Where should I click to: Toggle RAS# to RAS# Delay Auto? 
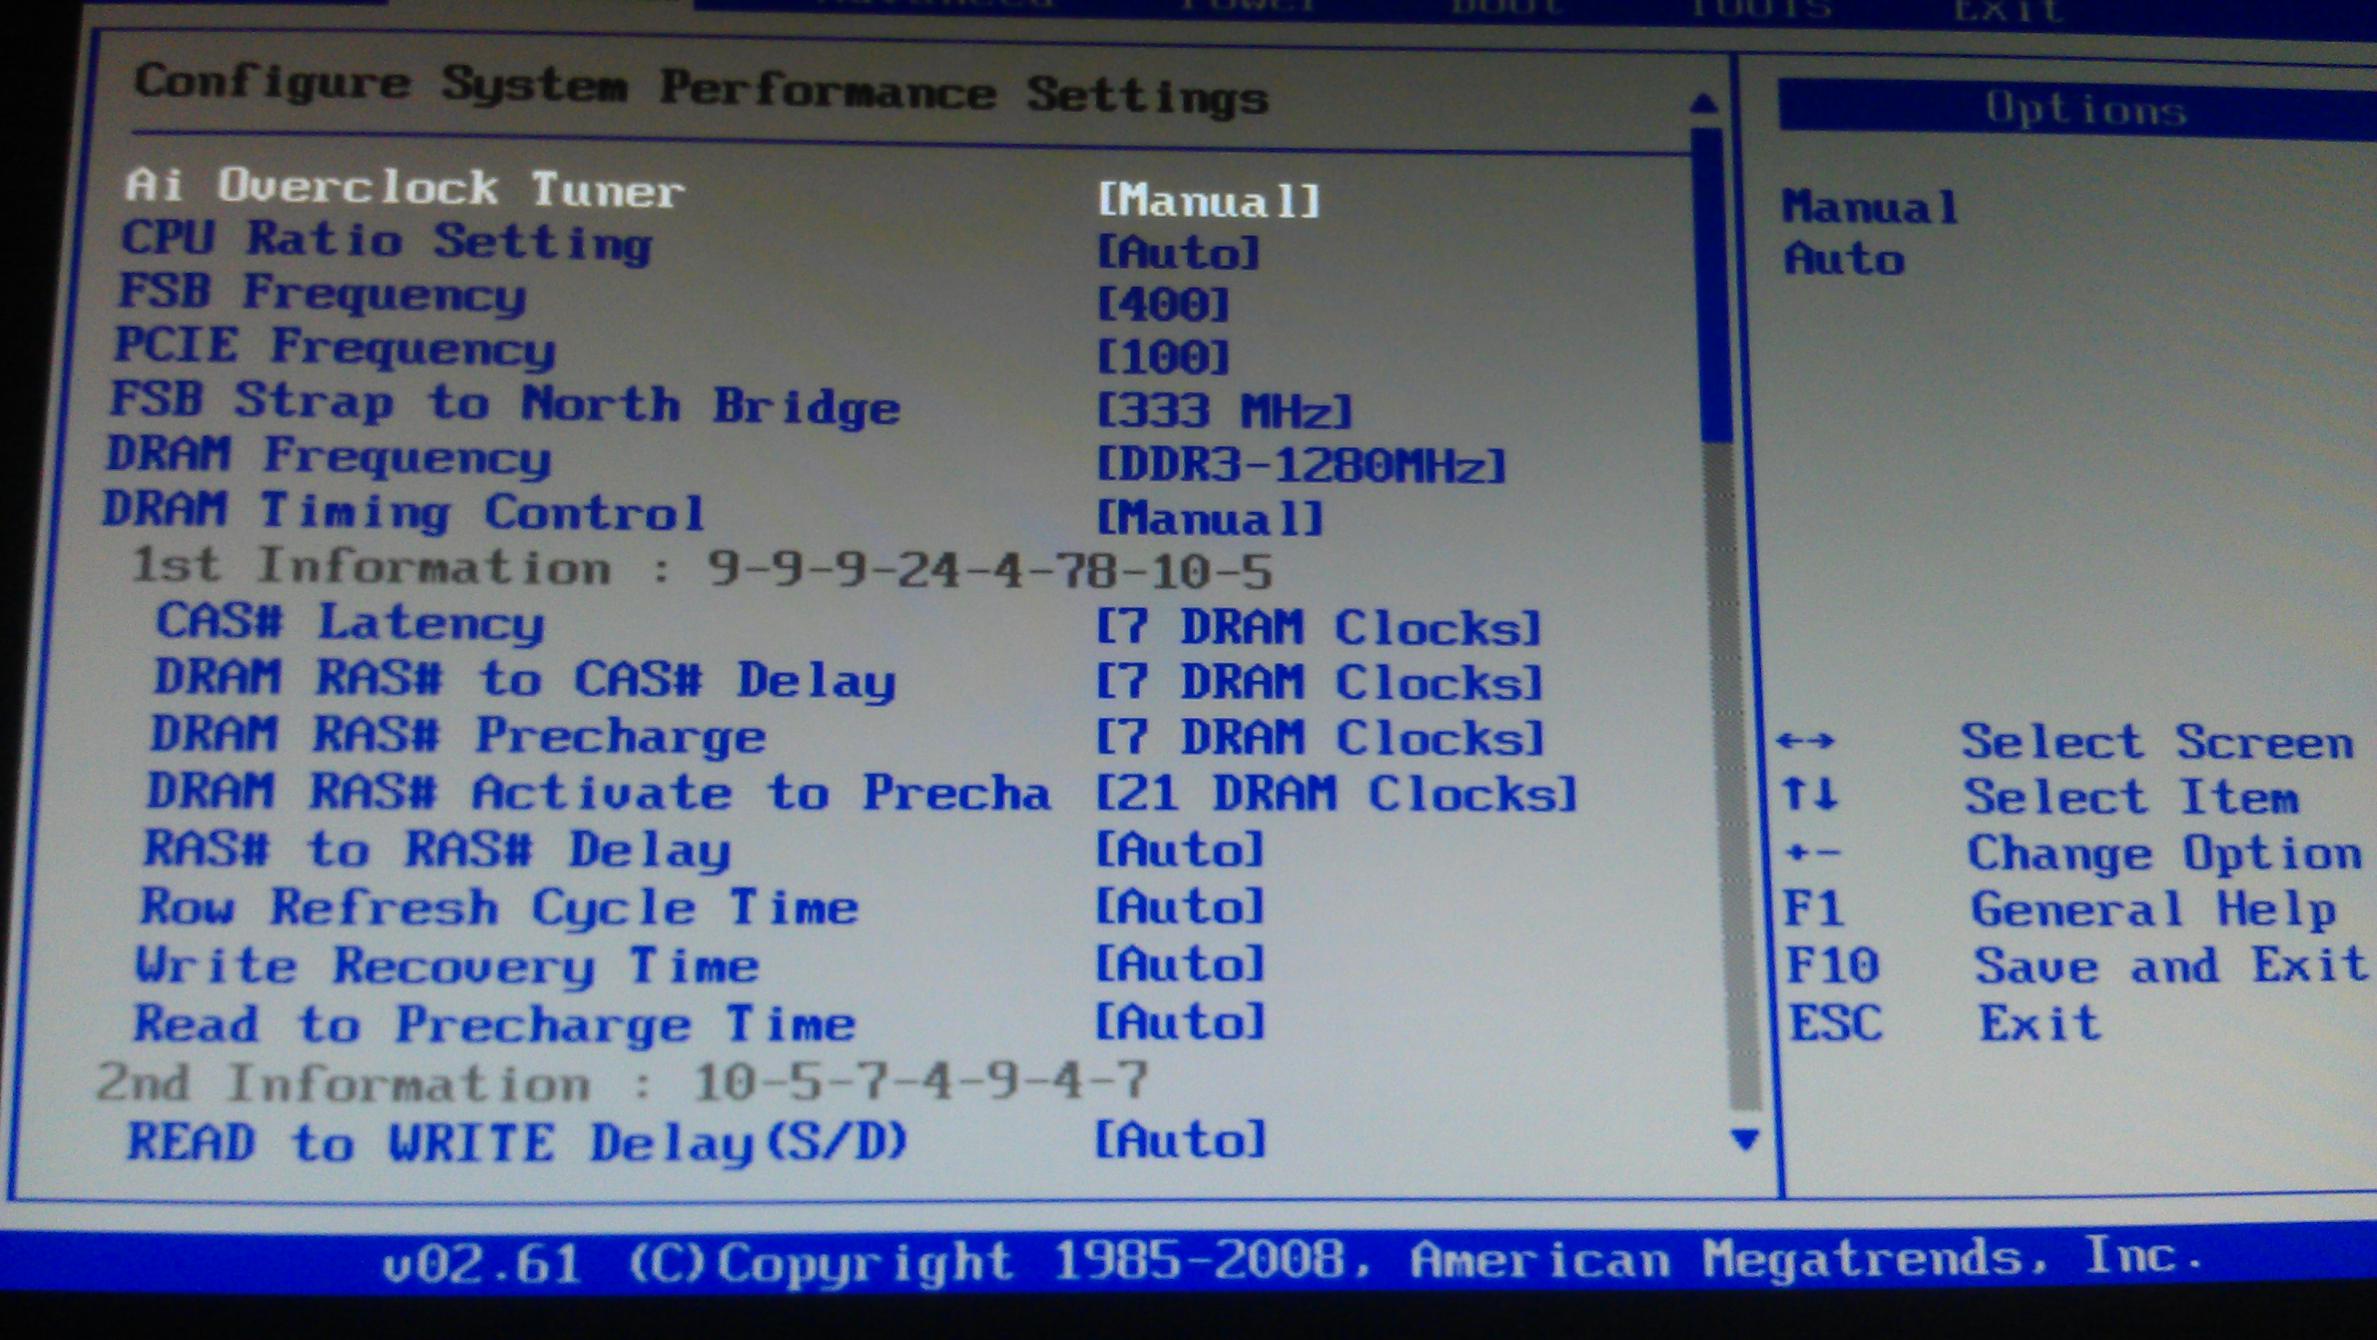click(x=1180, y=851)
